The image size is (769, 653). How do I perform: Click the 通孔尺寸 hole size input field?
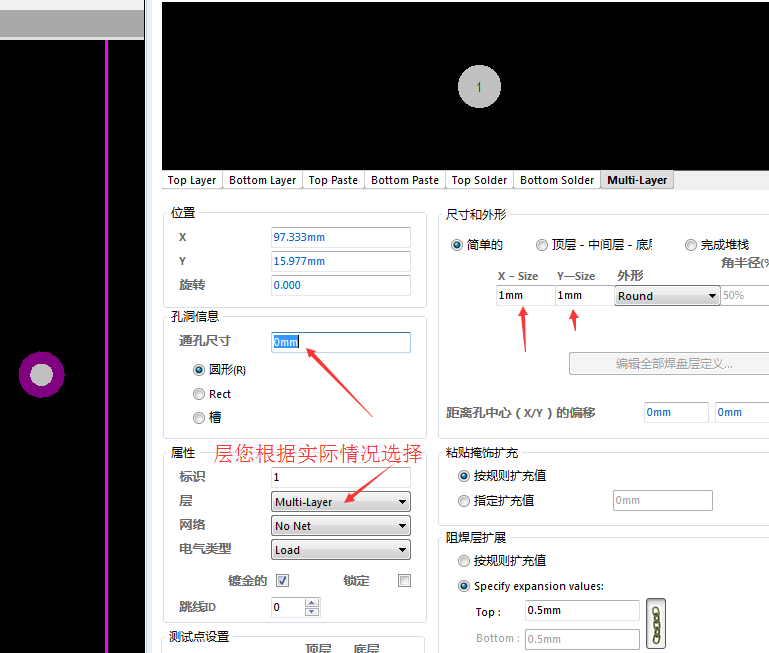pos(340,342)
